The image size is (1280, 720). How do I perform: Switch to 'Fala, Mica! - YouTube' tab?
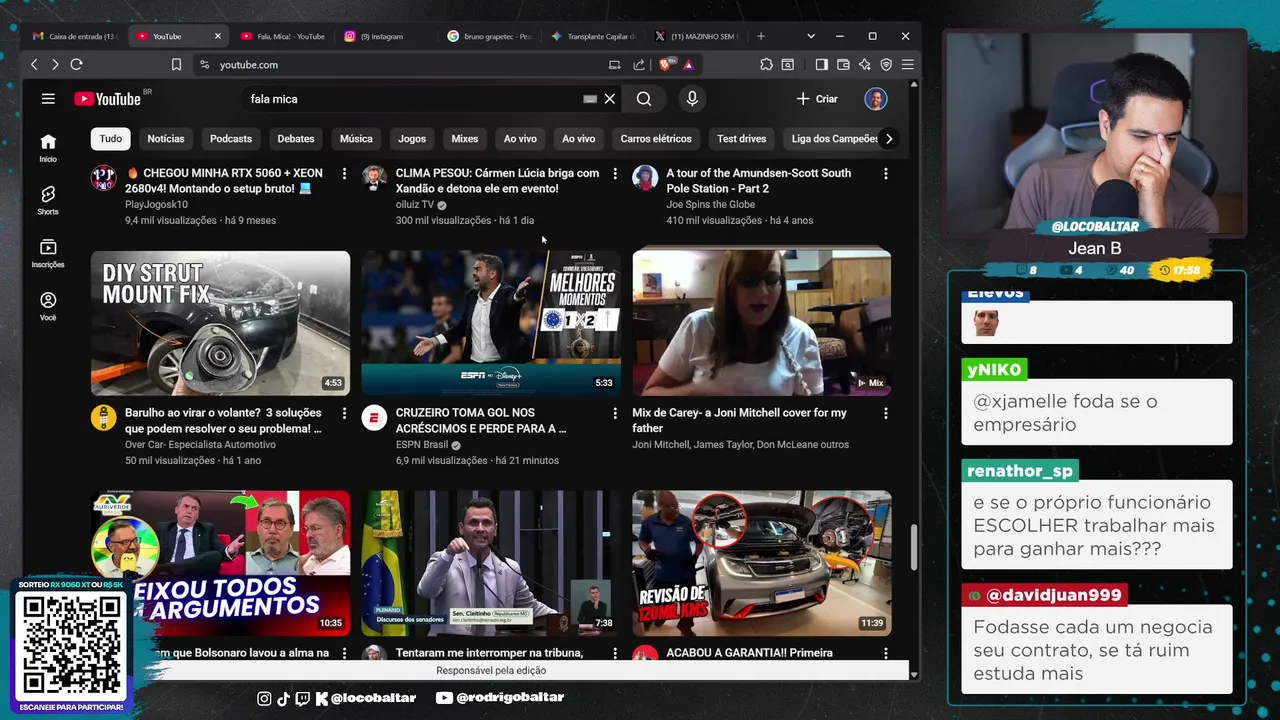click(282, 36)
